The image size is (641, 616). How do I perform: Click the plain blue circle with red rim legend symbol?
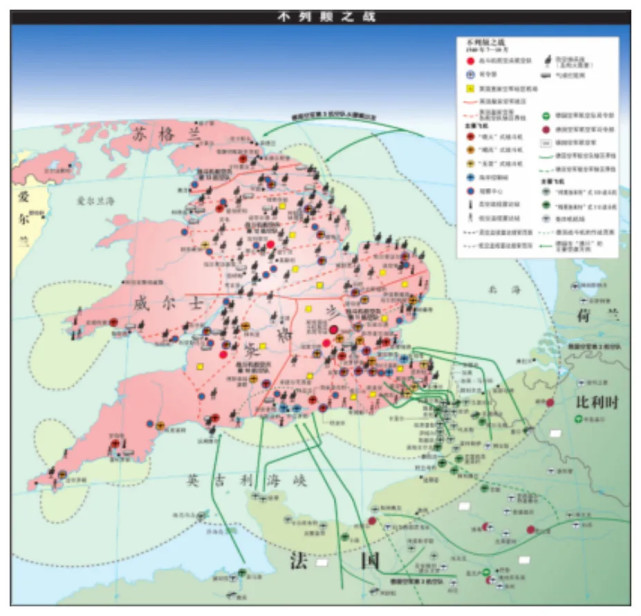pyautogui.click(x=471, y=191)
